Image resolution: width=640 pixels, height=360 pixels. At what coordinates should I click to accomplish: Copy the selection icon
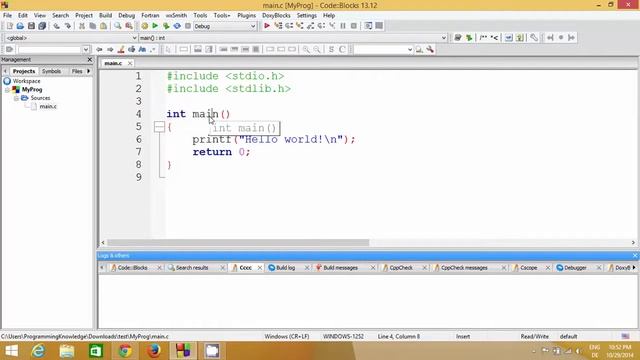(93, 26)
